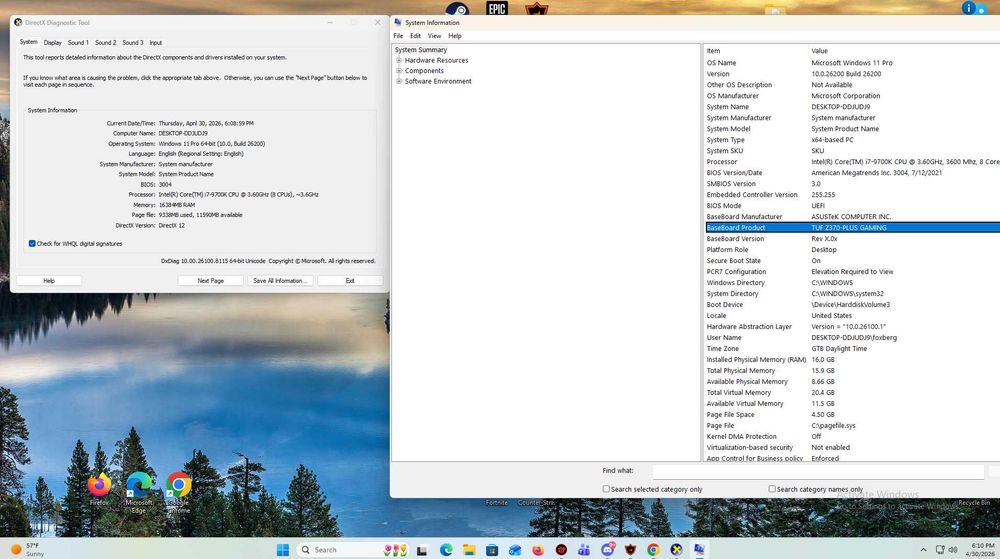Toggle Check for WHQL digital signatures
Viewport: 1000px width, 559px height.
click(32, 243)
